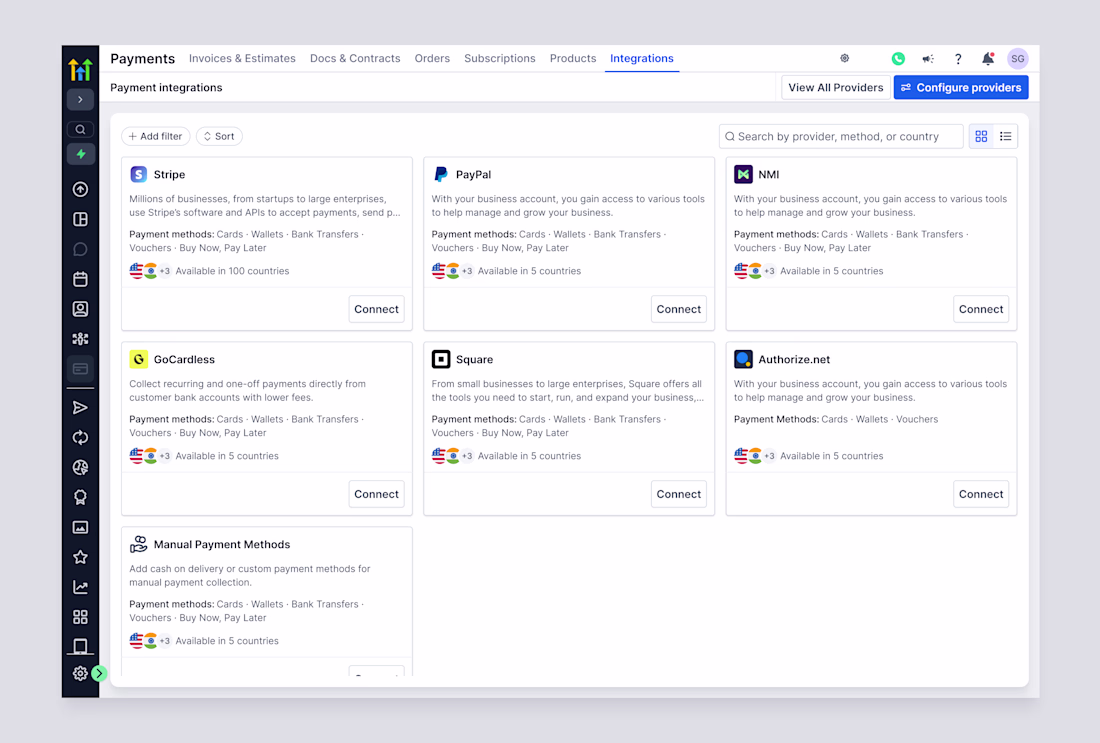Open the Subscriptions tab
This screenshot has height=743, width=1100.
coord(499,58)
